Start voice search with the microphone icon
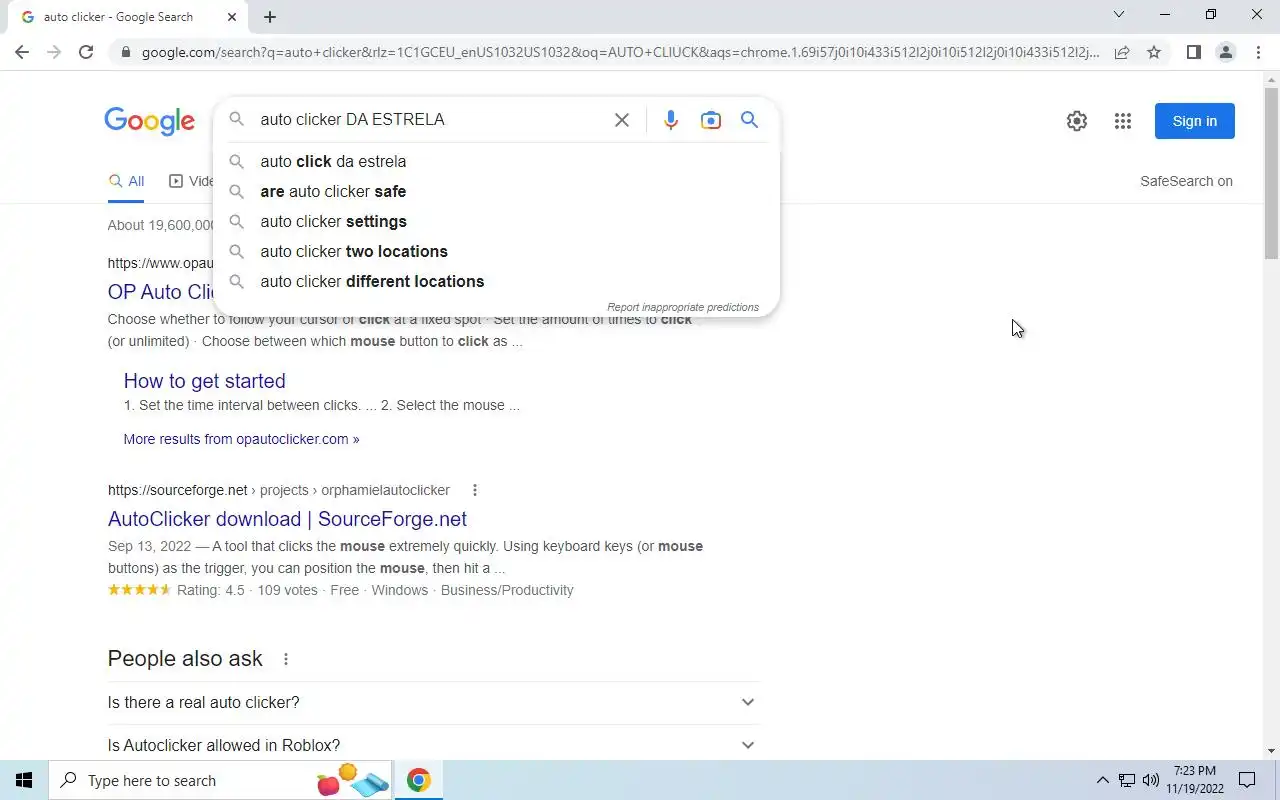1280x800 pixels. (x=671, y=120)
